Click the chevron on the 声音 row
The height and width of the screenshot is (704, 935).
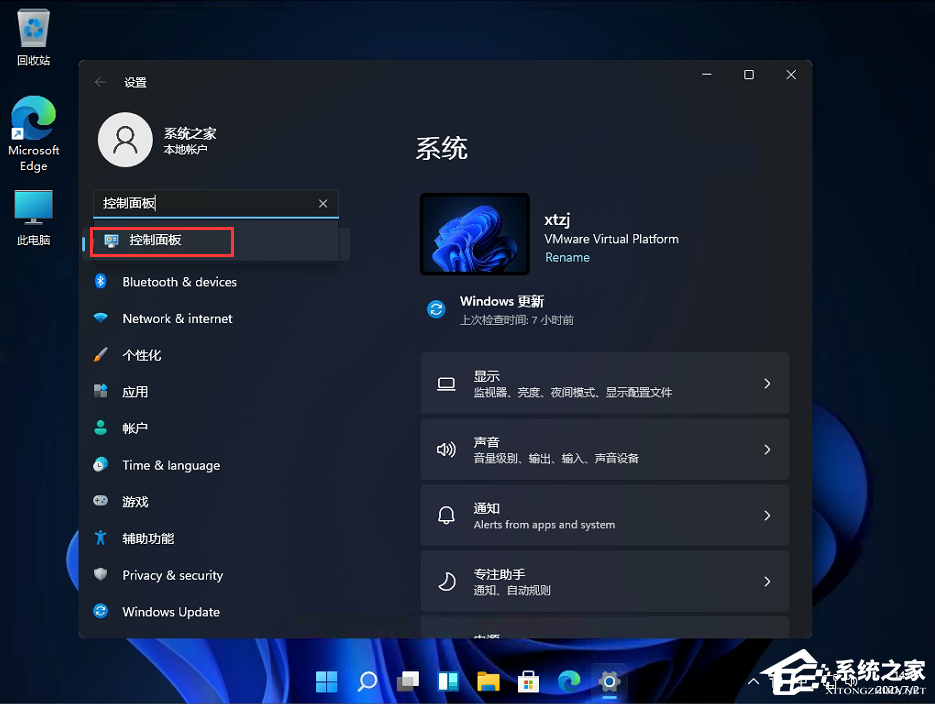(x=767, y=449)
